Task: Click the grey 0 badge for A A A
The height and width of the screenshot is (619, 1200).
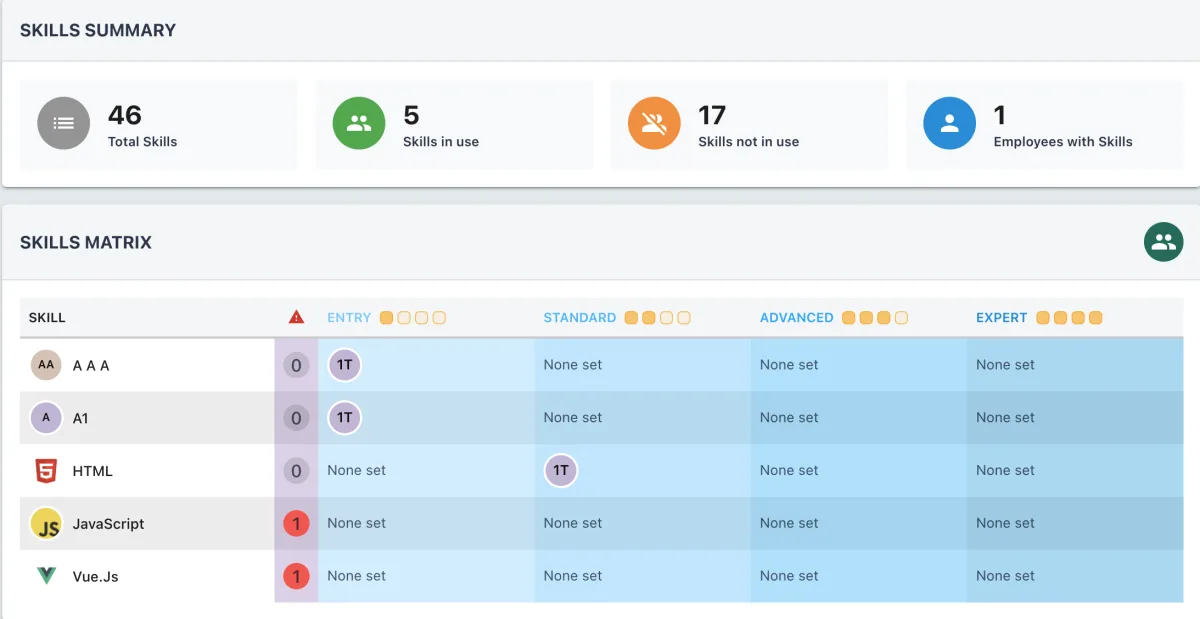Action: tap(296, 365)
